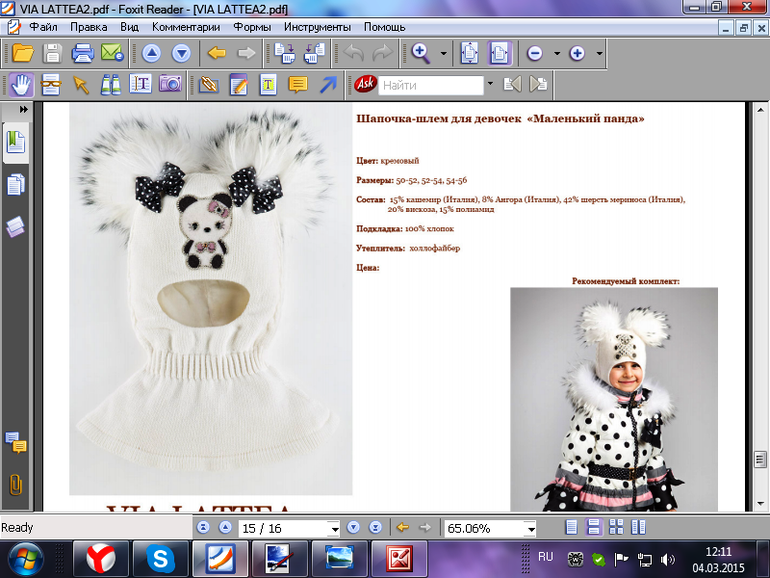Screen dimensions: 770x578
Task: Open the binoculars search tool
Action: click(x=110, y=85)
